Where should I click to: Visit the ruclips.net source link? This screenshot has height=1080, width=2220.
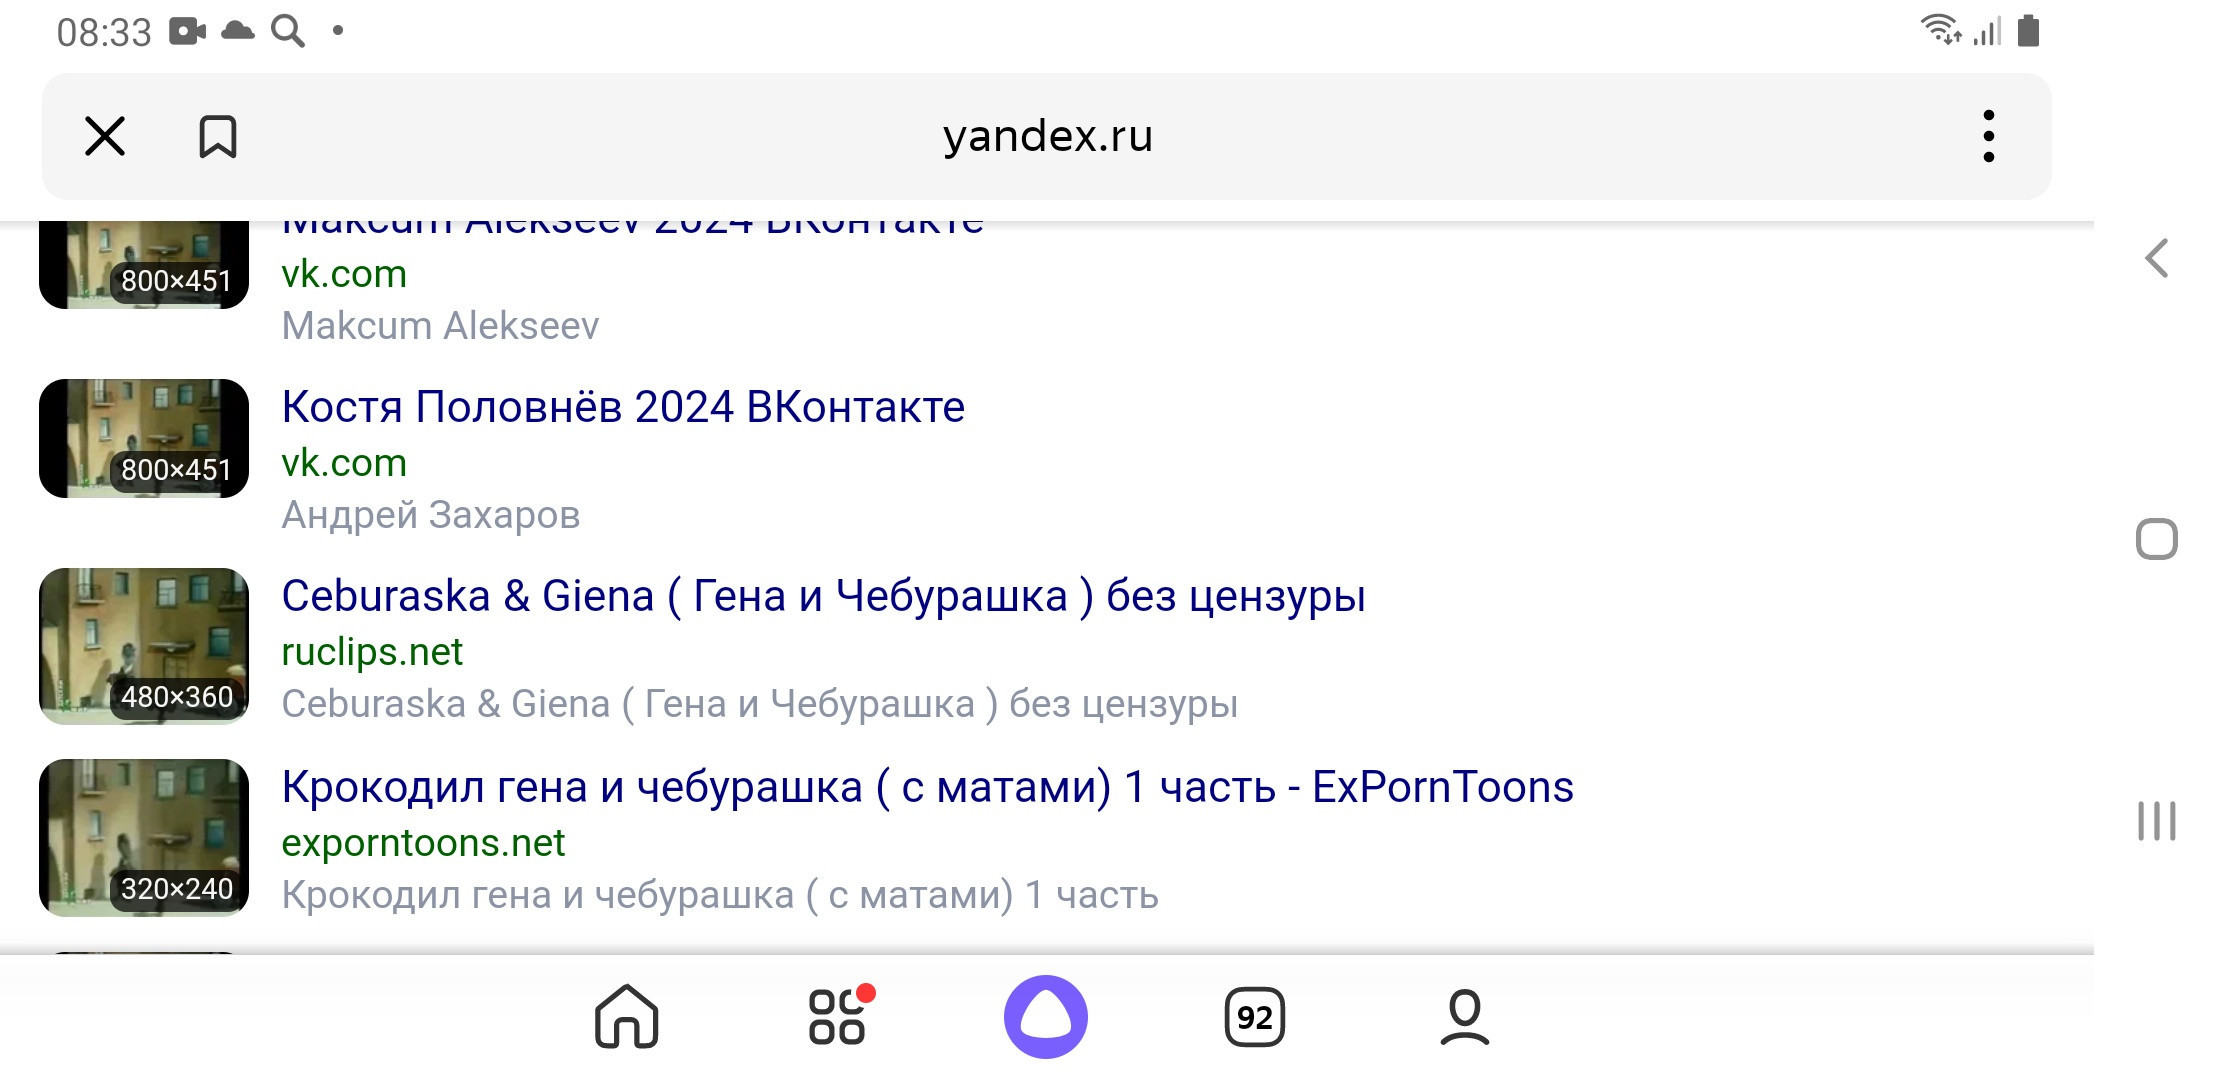tap(372, 652)
